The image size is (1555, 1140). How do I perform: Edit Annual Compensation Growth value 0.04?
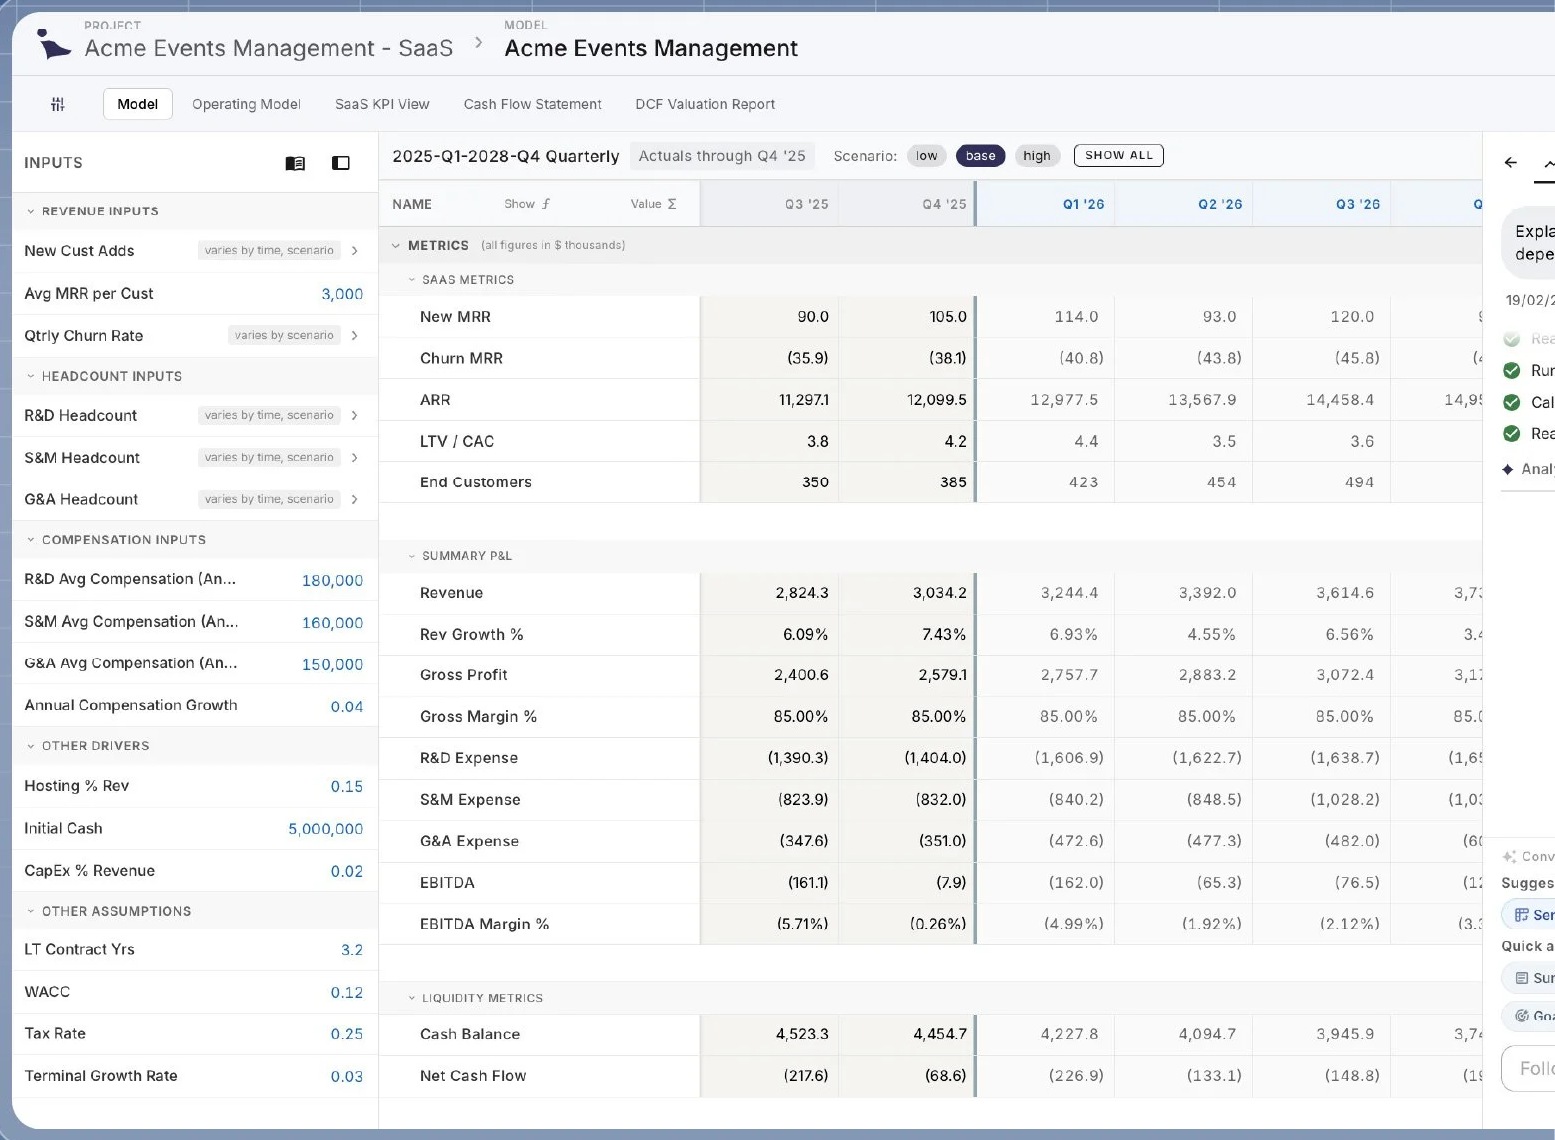click(x=347, y=707)
